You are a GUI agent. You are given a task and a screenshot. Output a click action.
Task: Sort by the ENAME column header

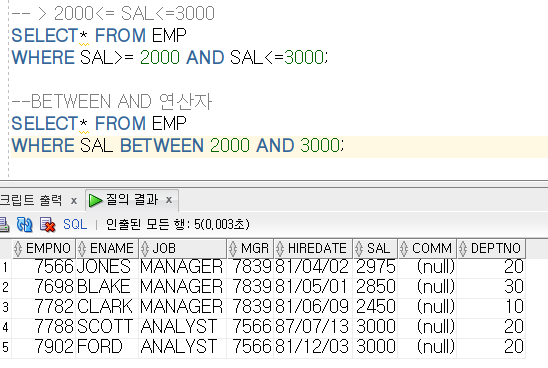tap(107, 248)
